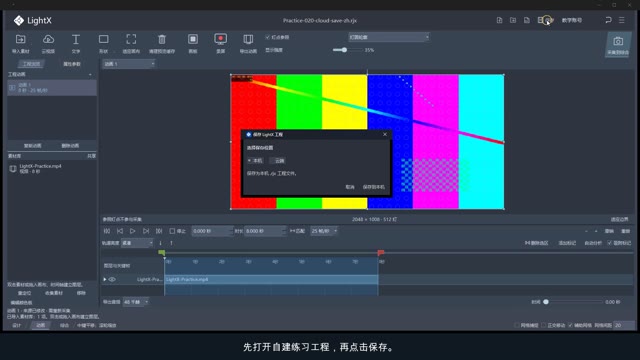Viewport: 640px width, 360px height.
Task: Select the Cloud (云端) option in save dialog
Action: (x=277, y=161)
